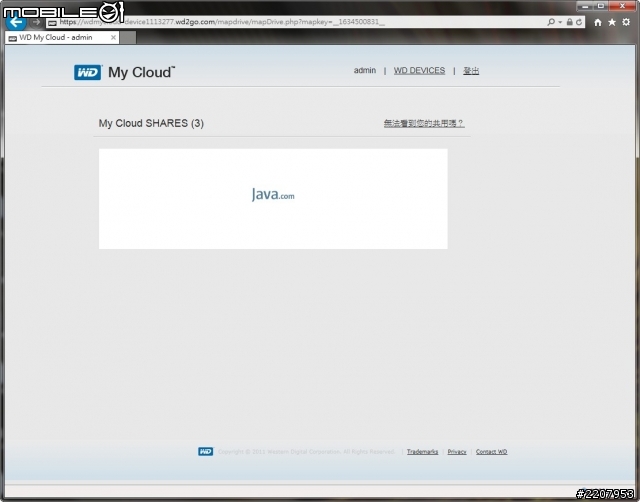Open the address bar search dropdown arrow

click(x=560, y=22)
